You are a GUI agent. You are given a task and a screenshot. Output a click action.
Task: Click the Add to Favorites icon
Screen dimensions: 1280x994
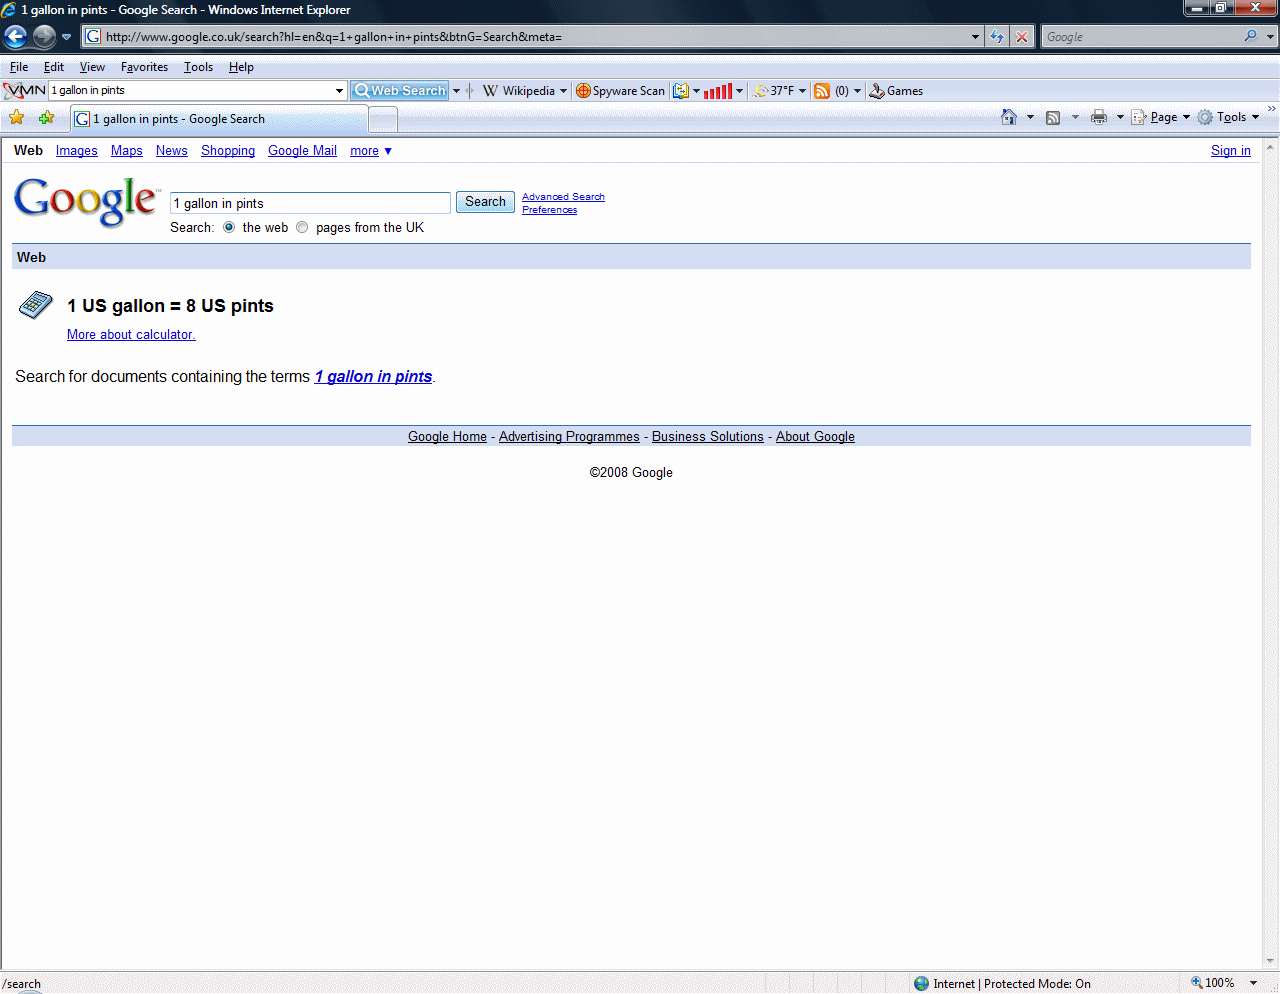tap(46, 118)
